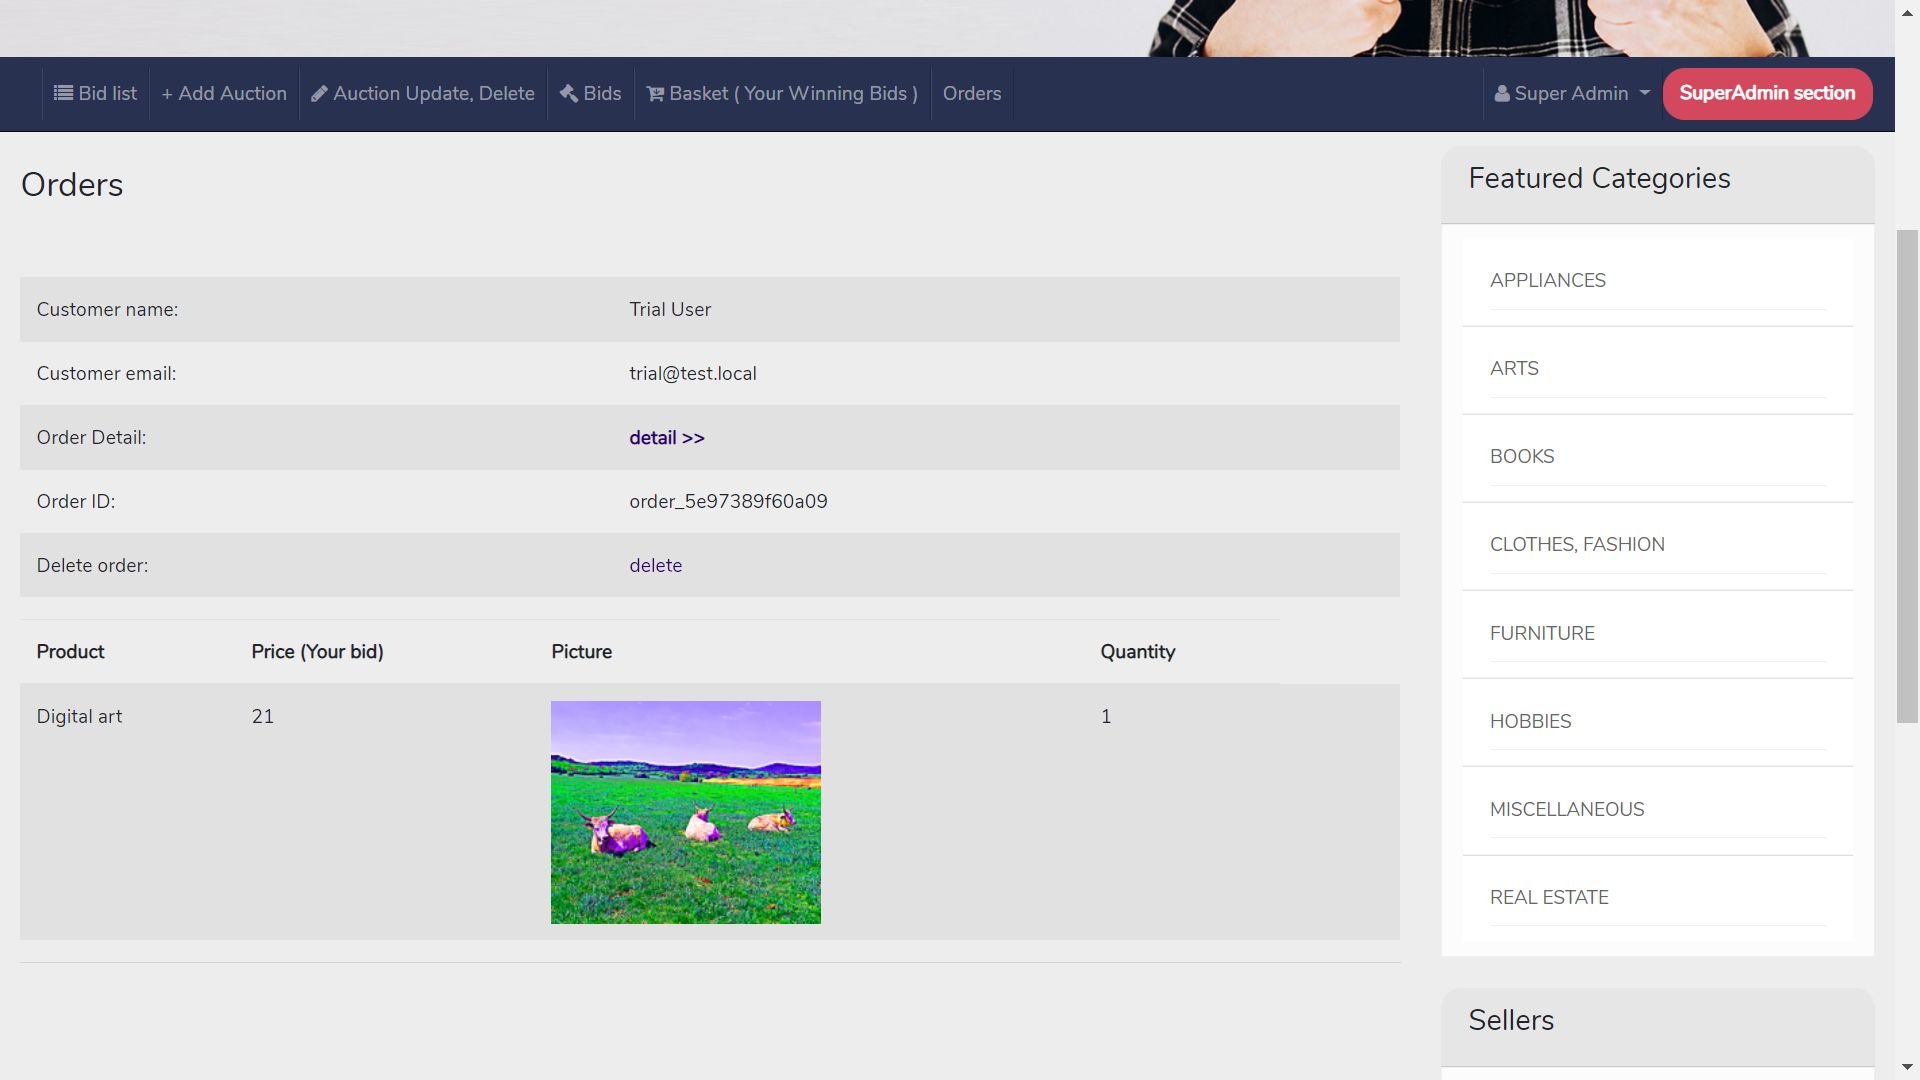Click the Super Admin user icon

click(1501, 94)
